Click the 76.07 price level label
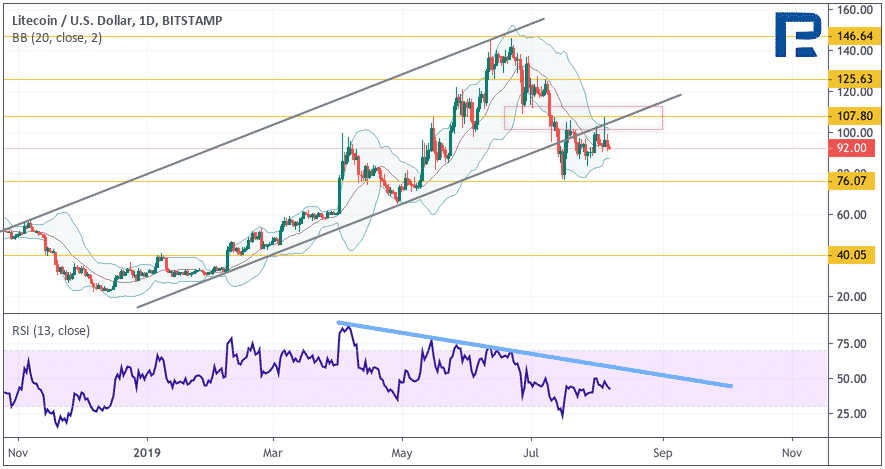The width and height of the screenshot is (885, 469). [x=851, y=181]
